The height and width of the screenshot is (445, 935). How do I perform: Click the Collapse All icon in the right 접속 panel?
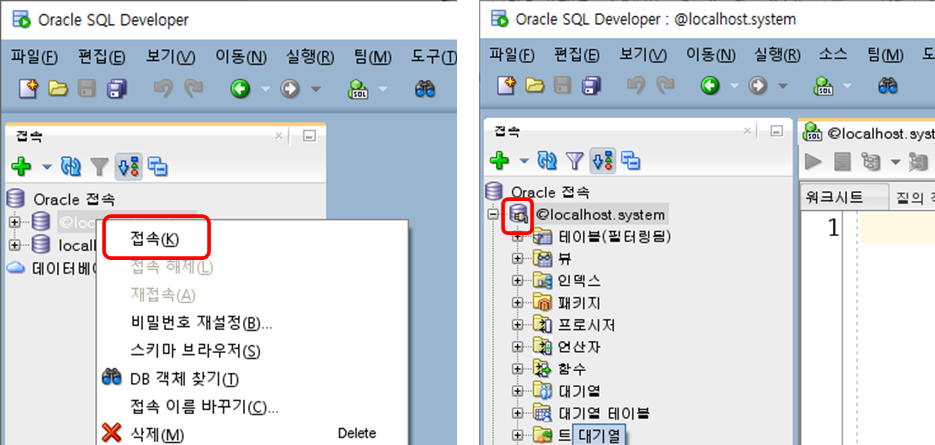click(631, 160)
